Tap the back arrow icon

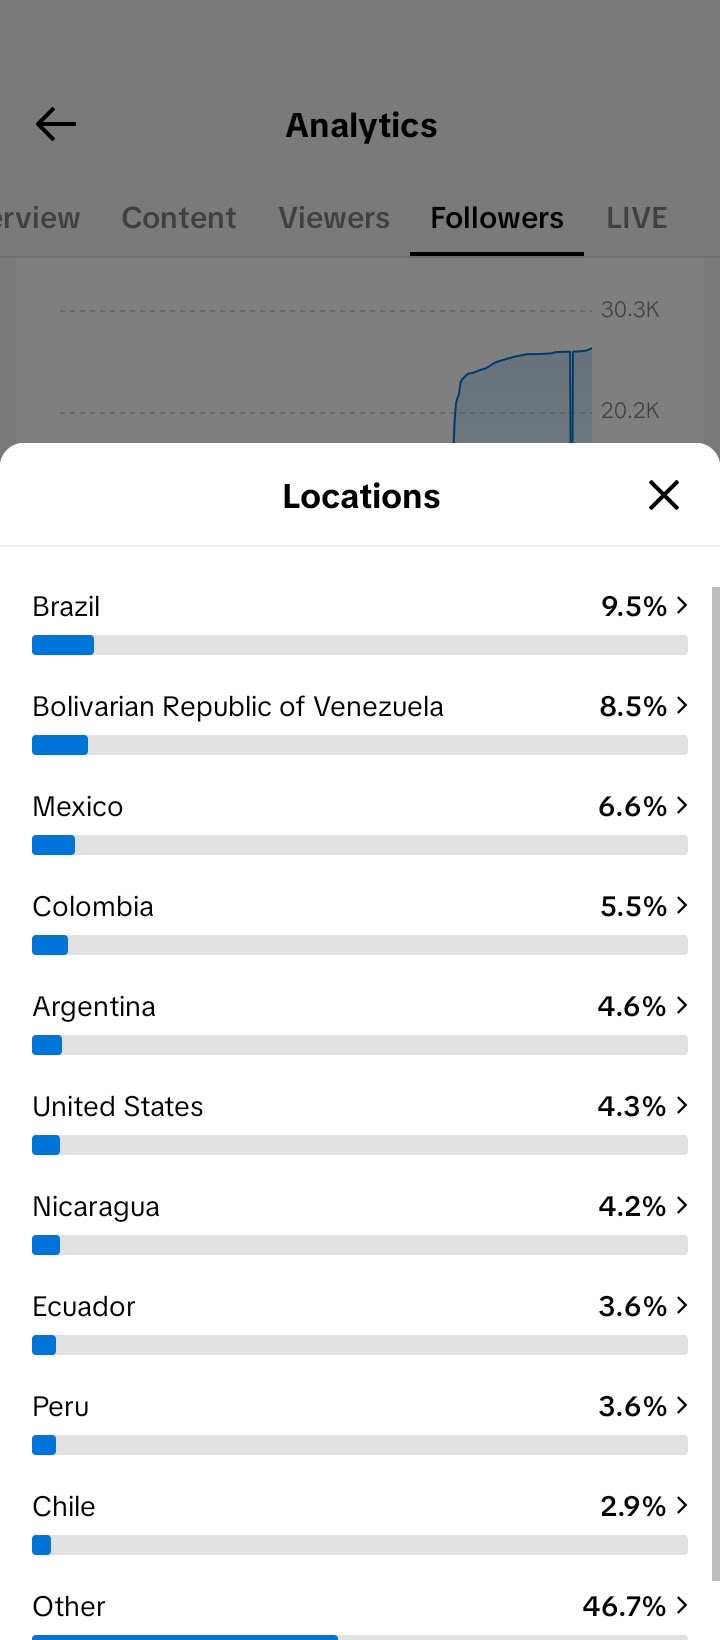(56, 124)
